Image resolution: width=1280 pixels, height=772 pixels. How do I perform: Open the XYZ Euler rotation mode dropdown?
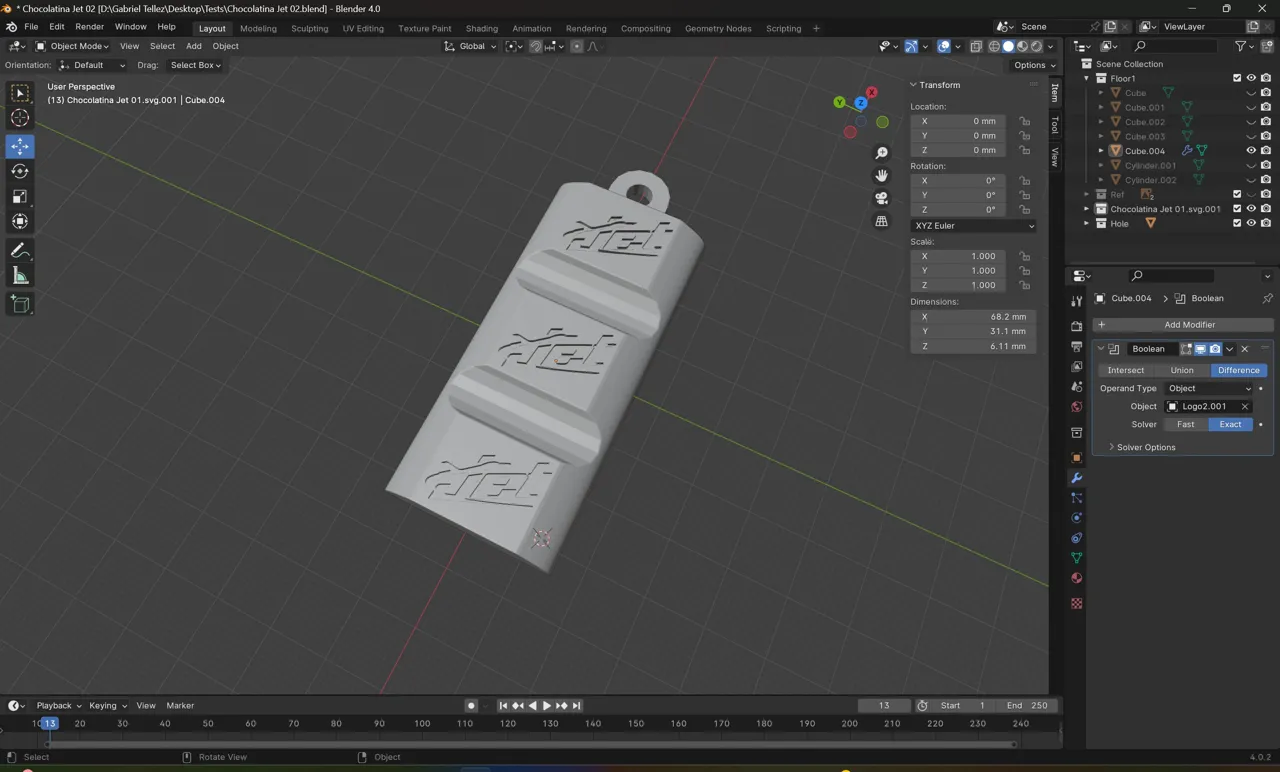click(973, 226)
